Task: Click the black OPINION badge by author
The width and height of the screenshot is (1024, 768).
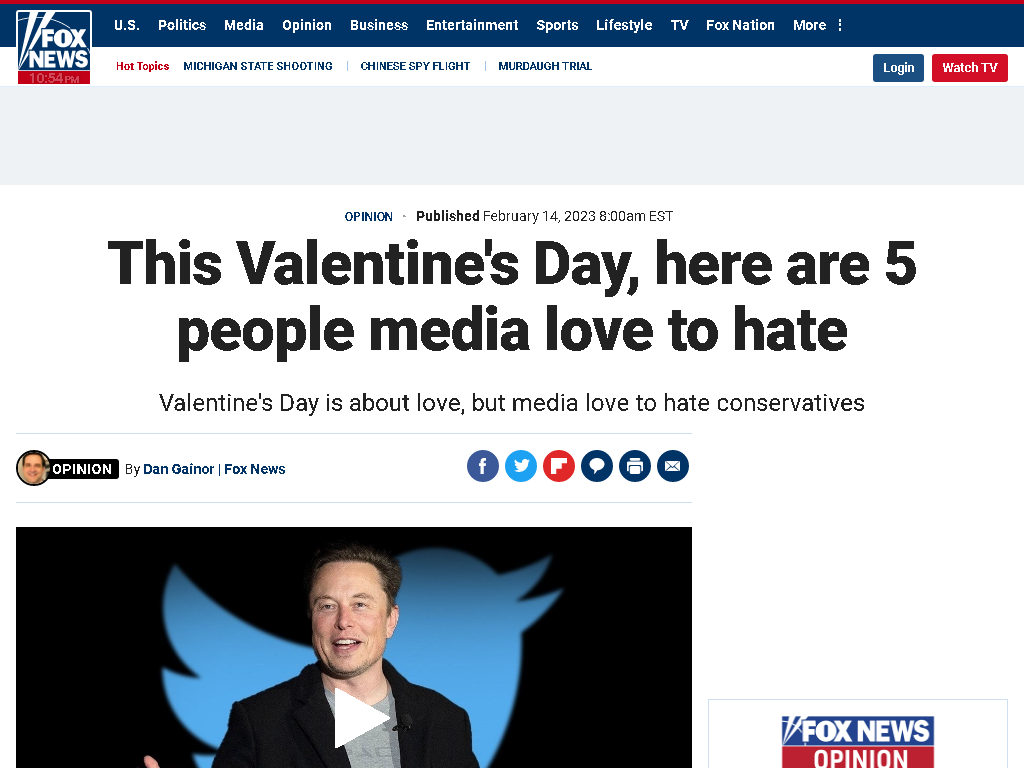Action: 83,469
